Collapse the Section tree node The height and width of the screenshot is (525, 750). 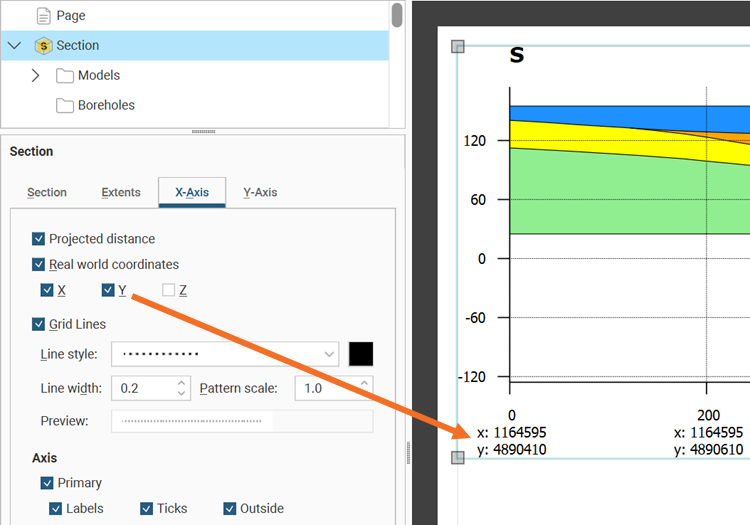click(x=14, y=46)
